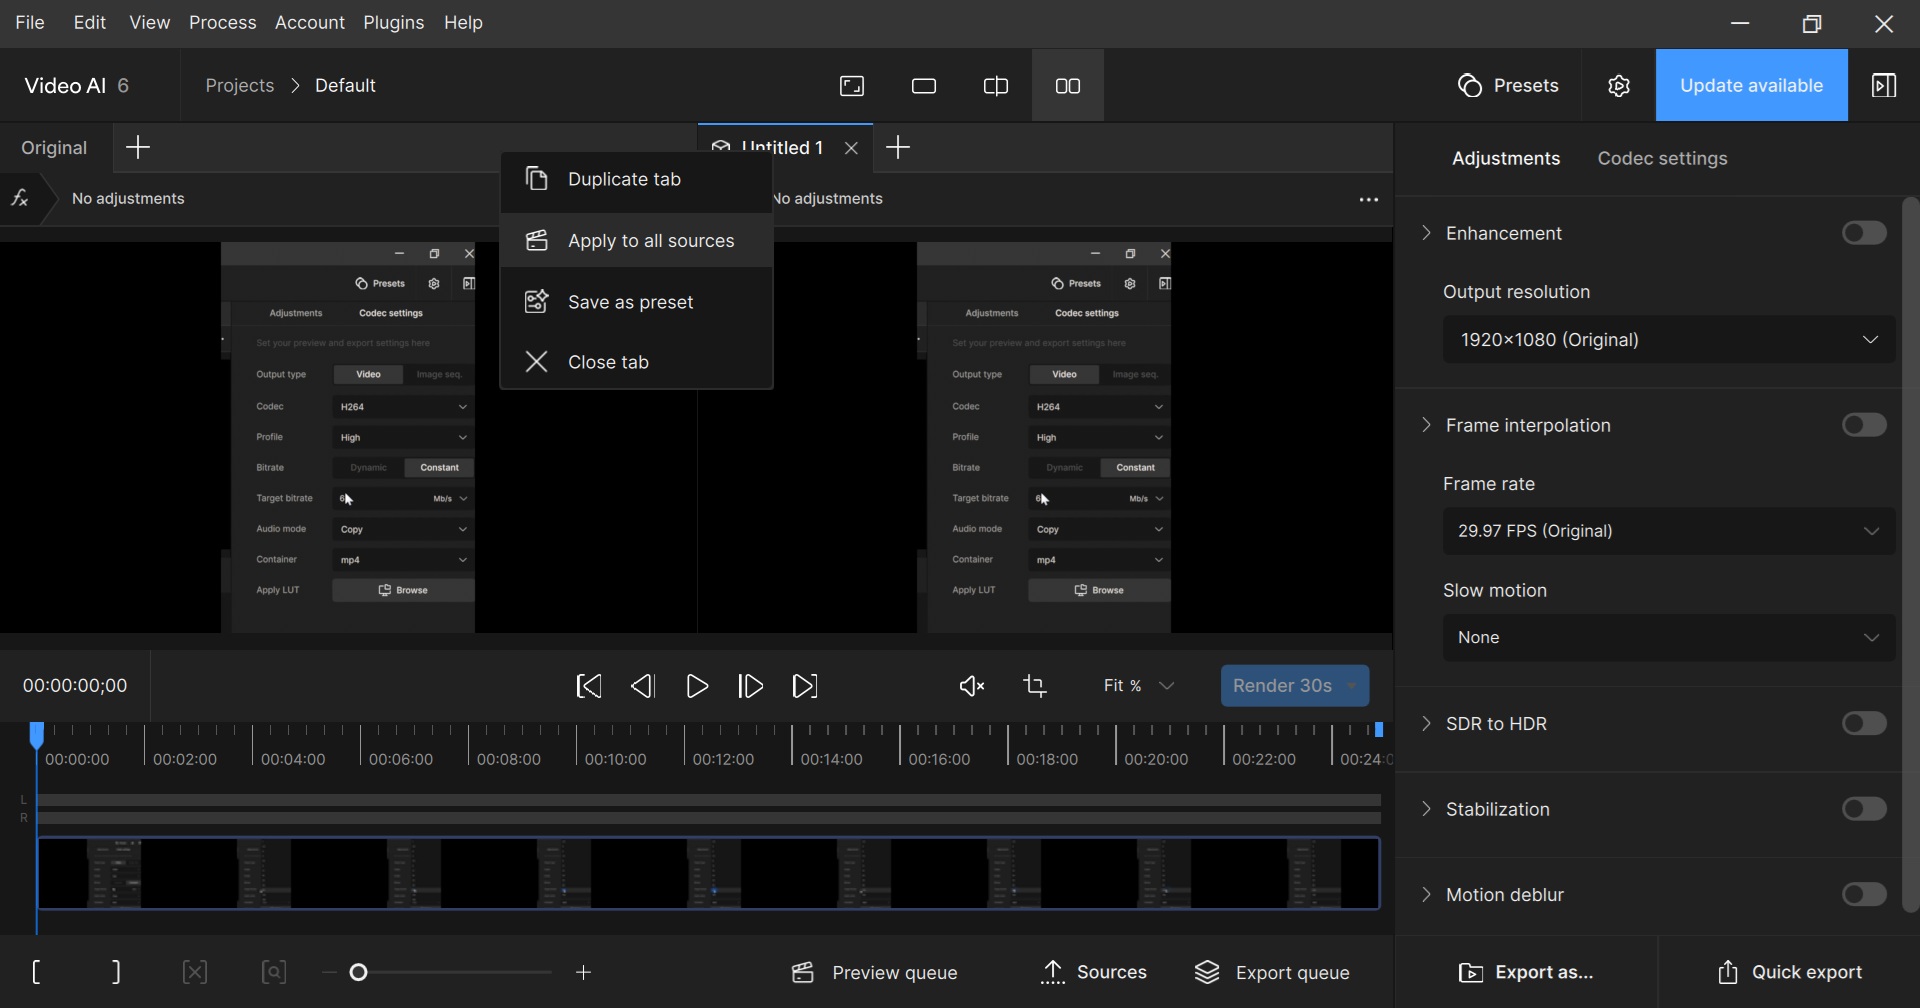Turn on Frame interpolation

[x=1864, y=425]
